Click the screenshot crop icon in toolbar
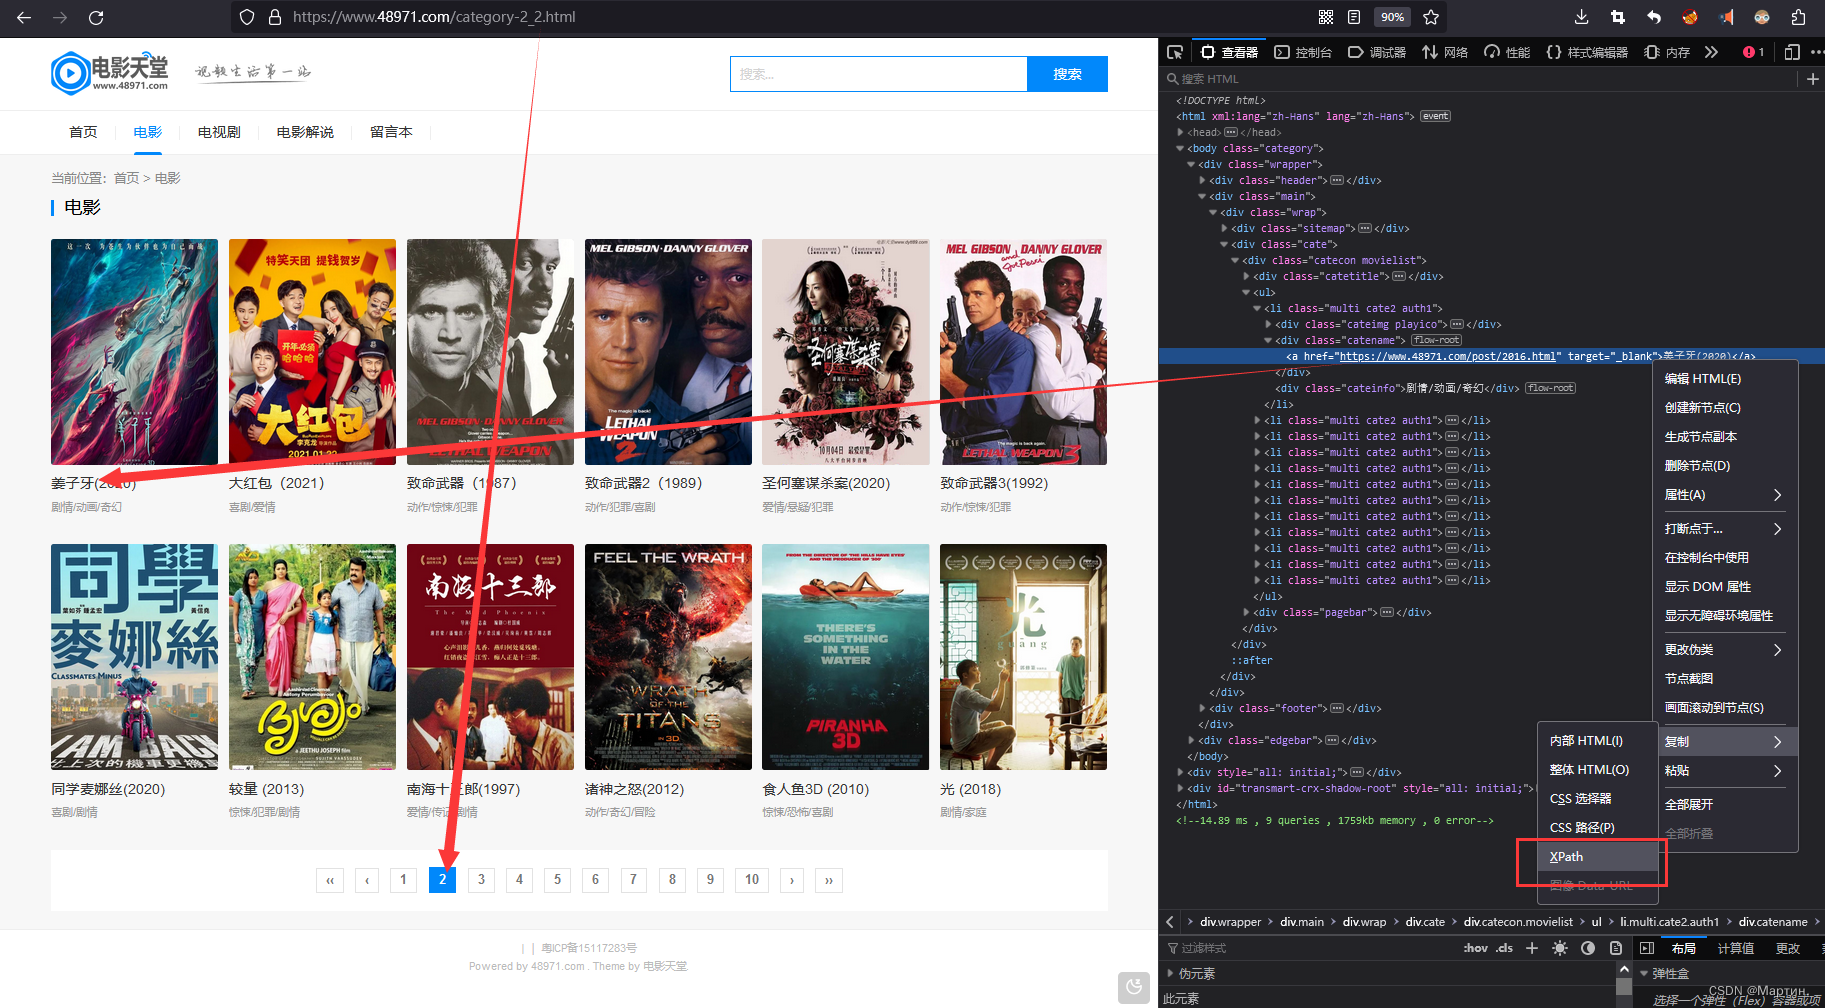1825x1008 pixels. pyautogui.click(x=1618, y=17)
